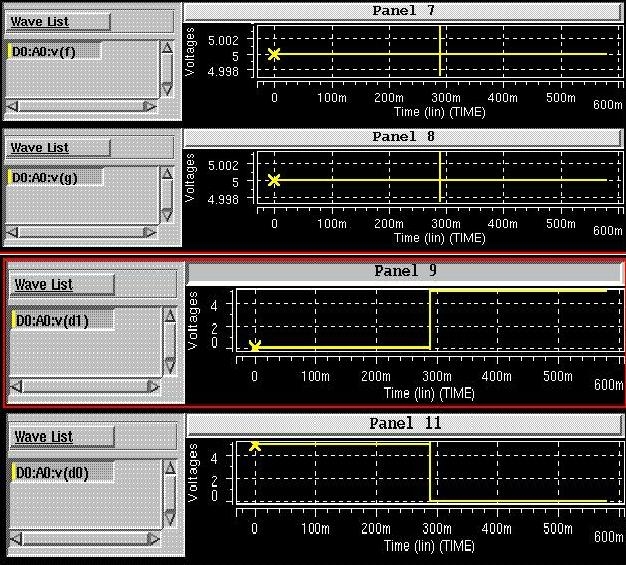Select the D0:A0:v(g) wave entry

tap(55, 177)
